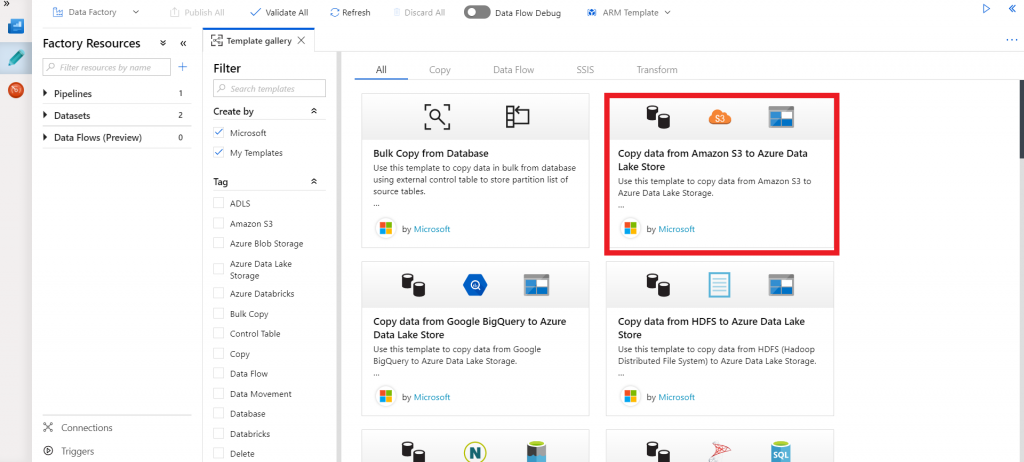Screen dimensions: 1024x462
Task: Check the Amazon S3 tag checkbox
Action: point(219,223)
